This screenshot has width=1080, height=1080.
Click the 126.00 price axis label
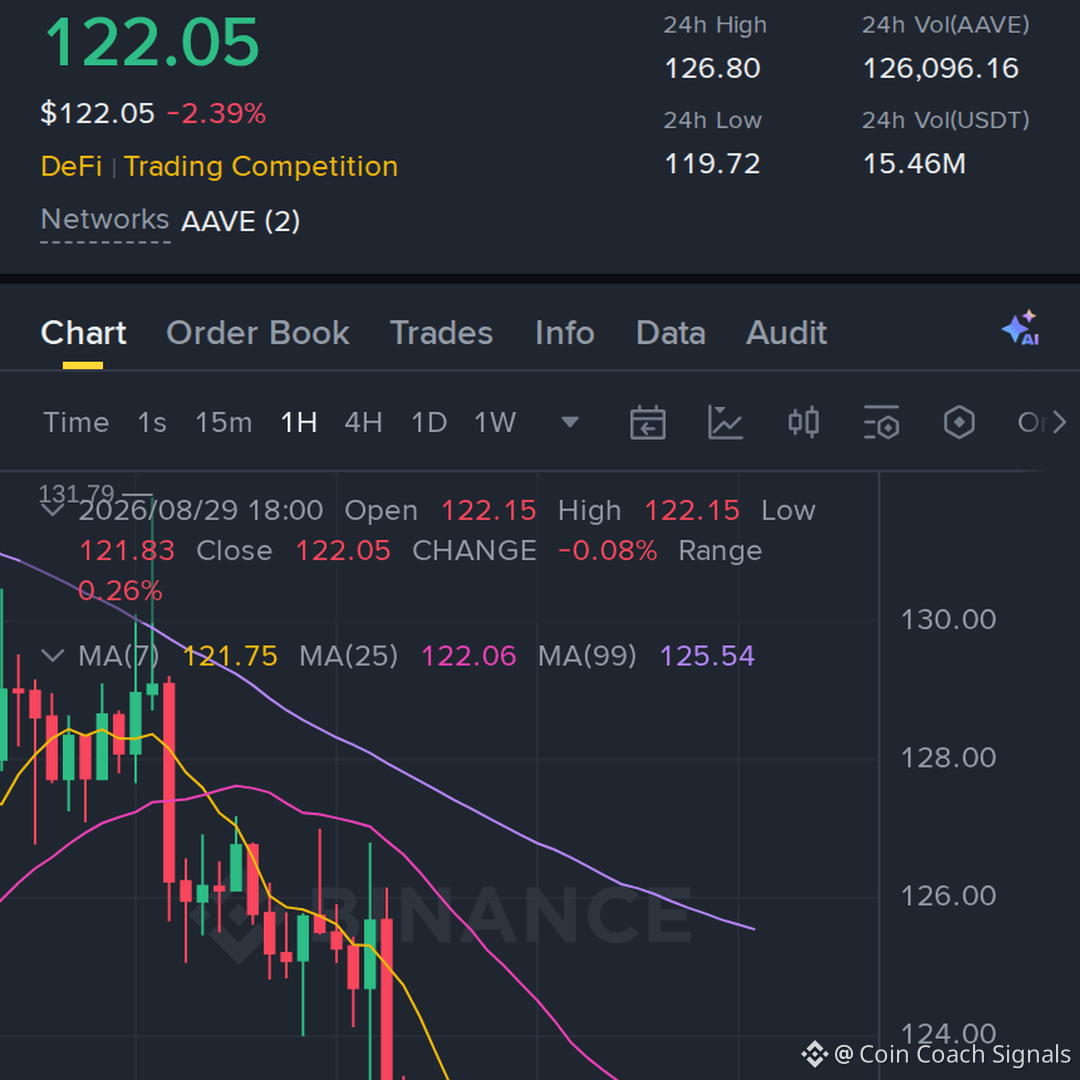948,895
